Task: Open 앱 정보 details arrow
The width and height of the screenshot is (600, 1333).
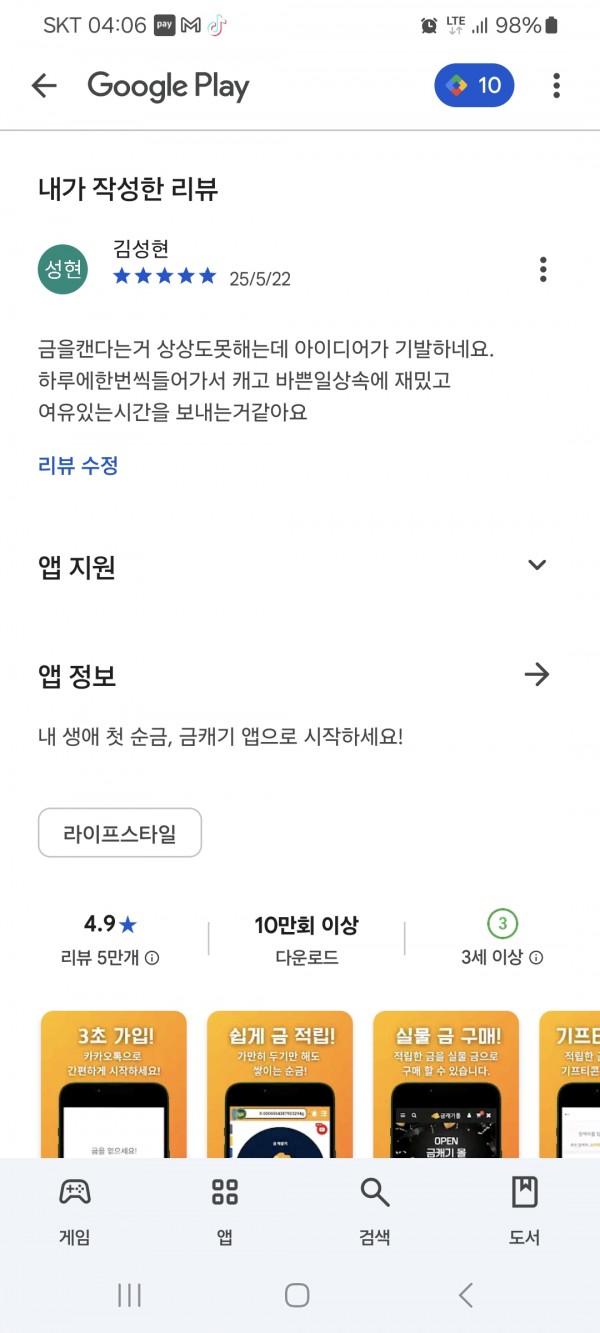Action: pyautogui.click(x=537, y=675)
